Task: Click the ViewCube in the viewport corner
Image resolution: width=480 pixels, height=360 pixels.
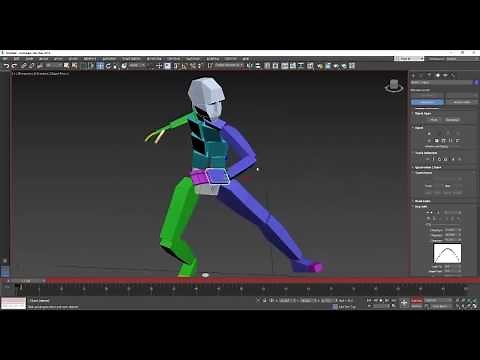Action: 394,86
